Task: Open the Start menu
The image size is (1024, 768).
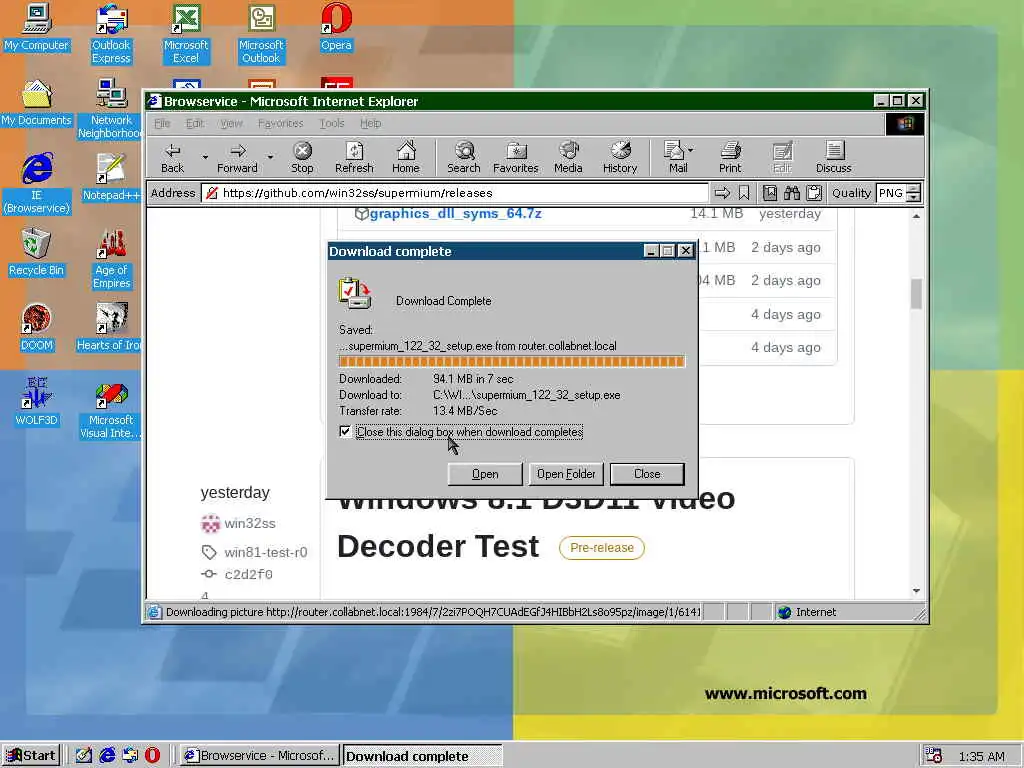Action: pyautogui.click(x=31, y=756)
